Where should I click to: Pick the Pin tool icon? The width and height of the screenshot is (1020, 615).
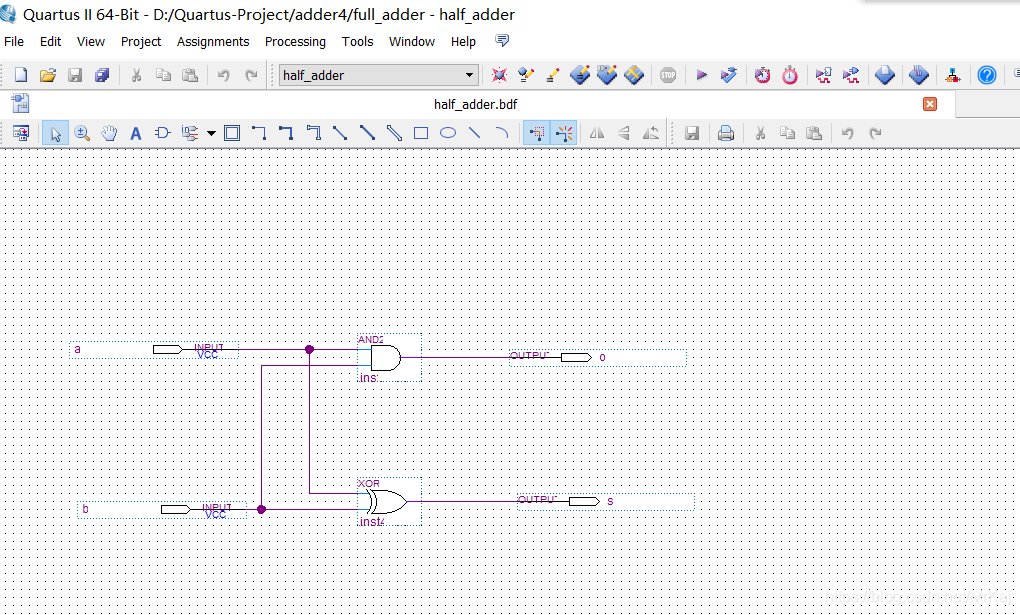[x=189, y=133]
